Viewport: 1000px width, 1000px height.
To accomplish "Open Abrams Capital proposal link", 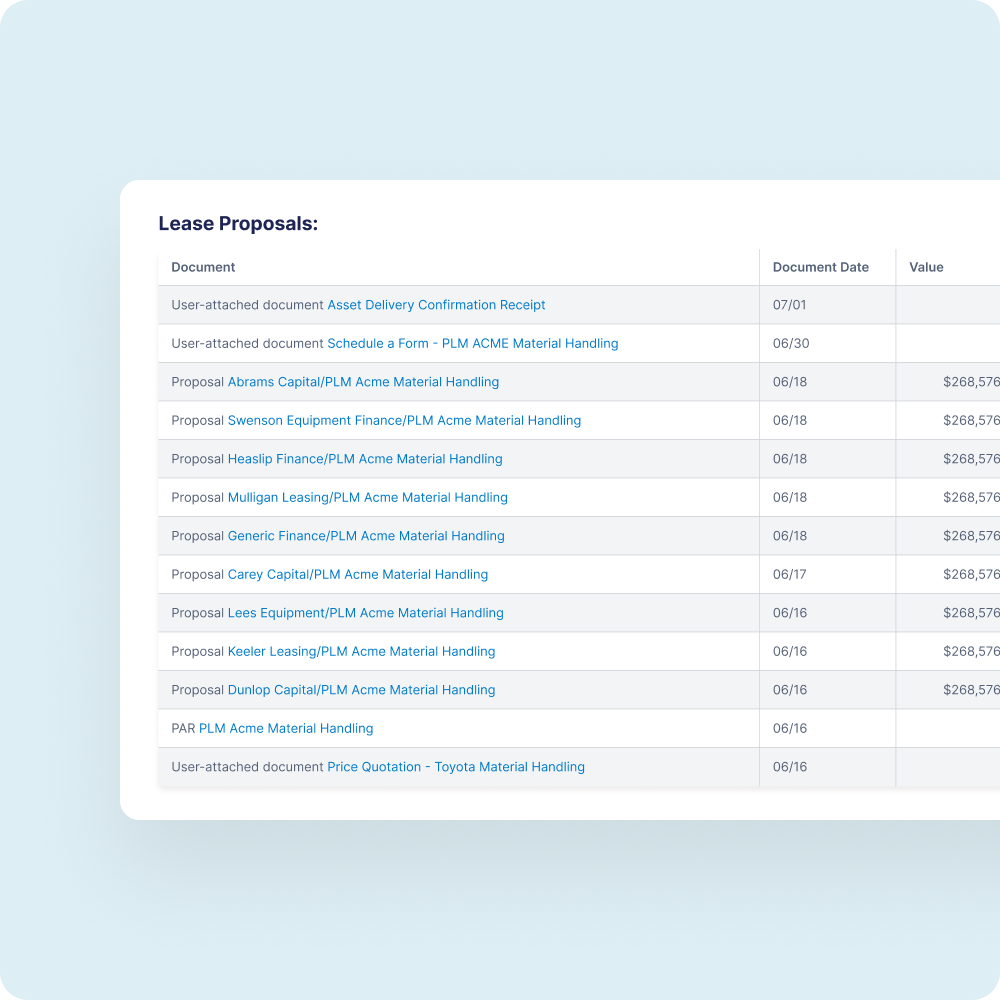I will 363,381.
